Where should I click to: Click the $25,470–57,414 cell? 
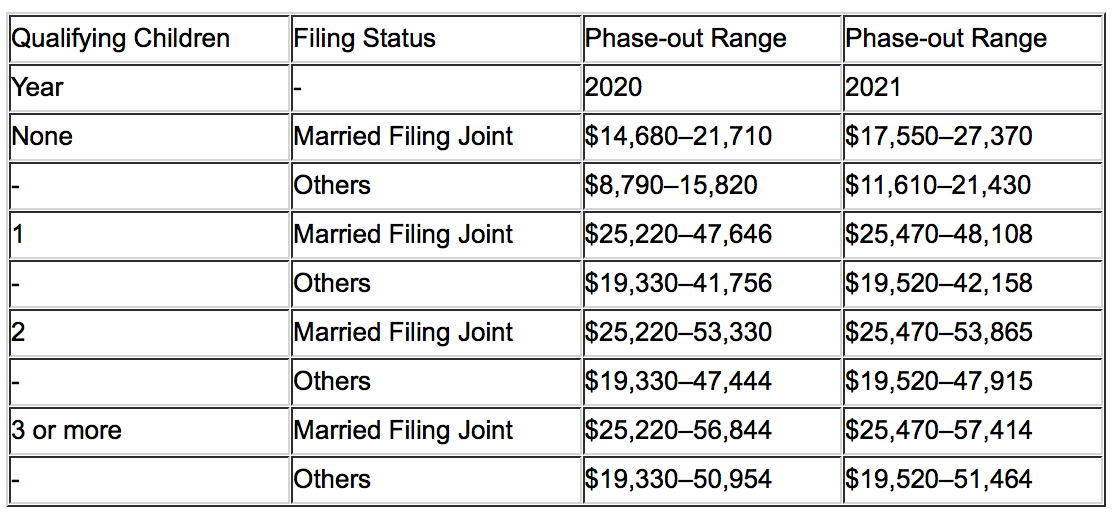click(x=972, y=430)
